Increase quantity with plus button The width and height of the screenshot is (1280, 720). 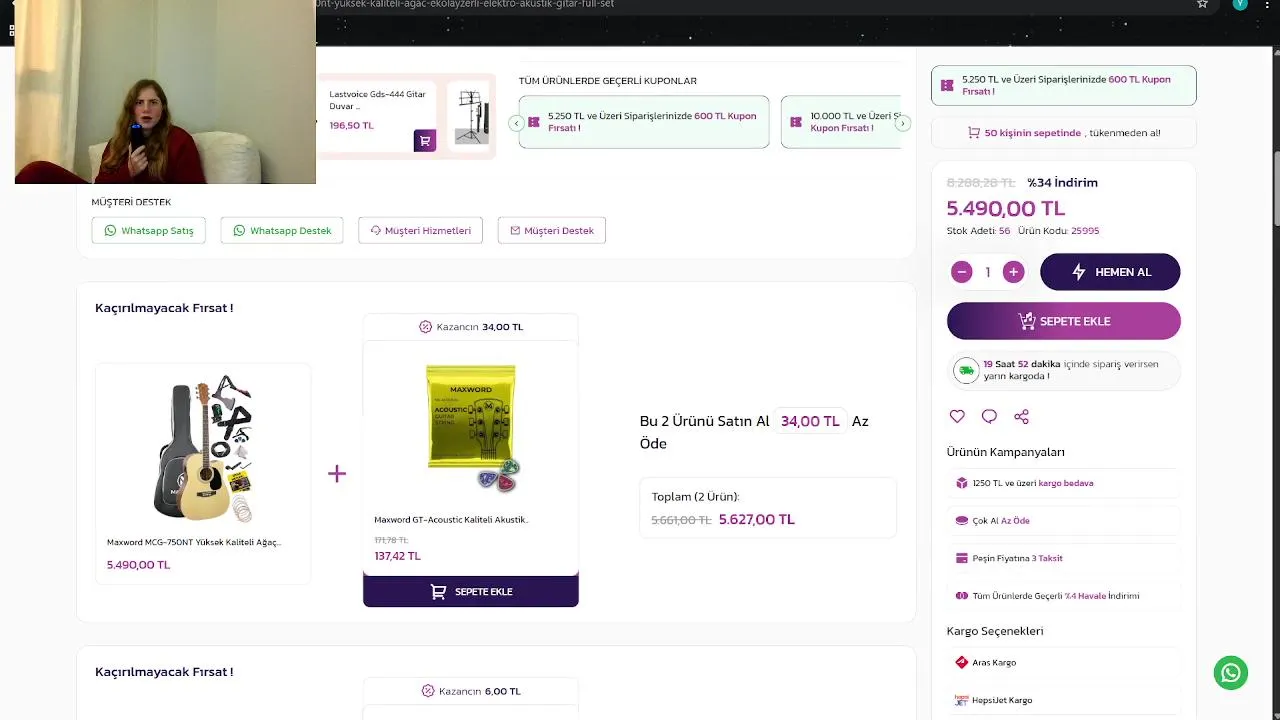(x=1013, y=272)
